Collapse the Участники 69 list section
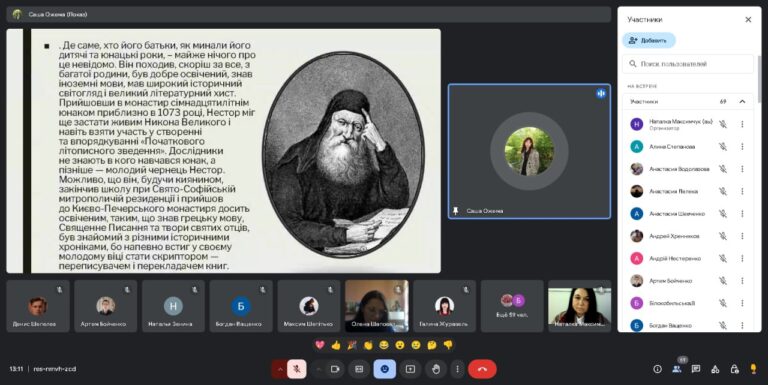This screenshot has height=385, width=768. pyautogui.click(x=742, y=101)
